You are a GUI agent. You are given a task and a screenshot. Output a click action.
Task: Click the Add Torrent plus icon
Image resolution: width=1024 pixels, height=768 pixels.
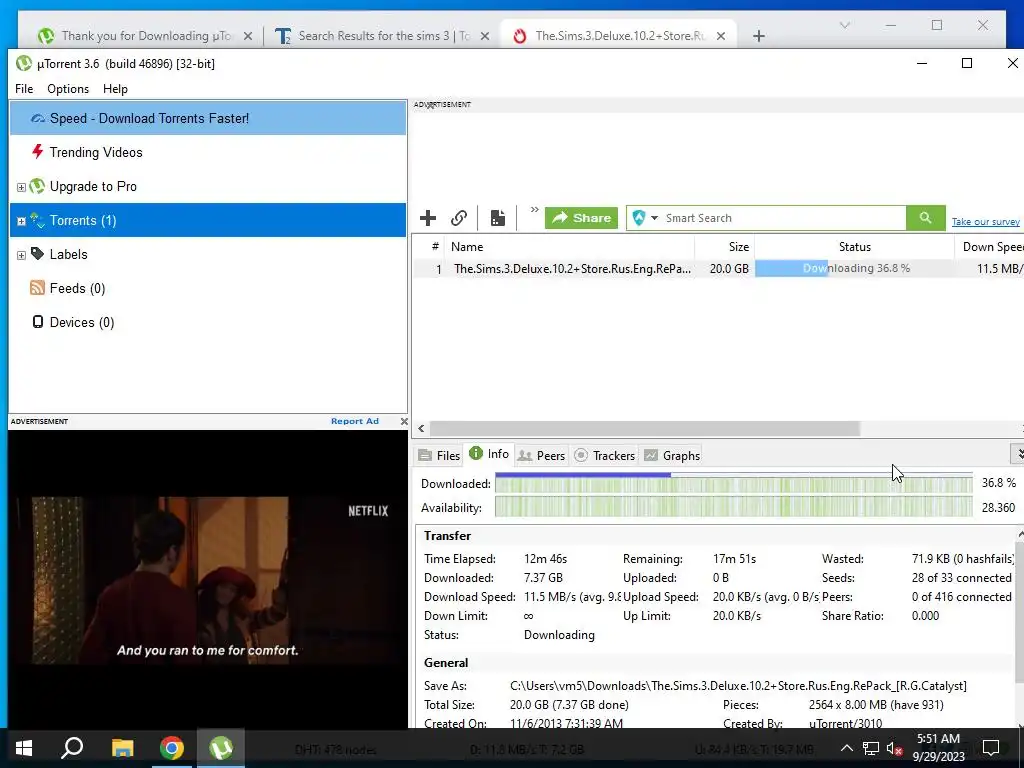pos(428,218)
